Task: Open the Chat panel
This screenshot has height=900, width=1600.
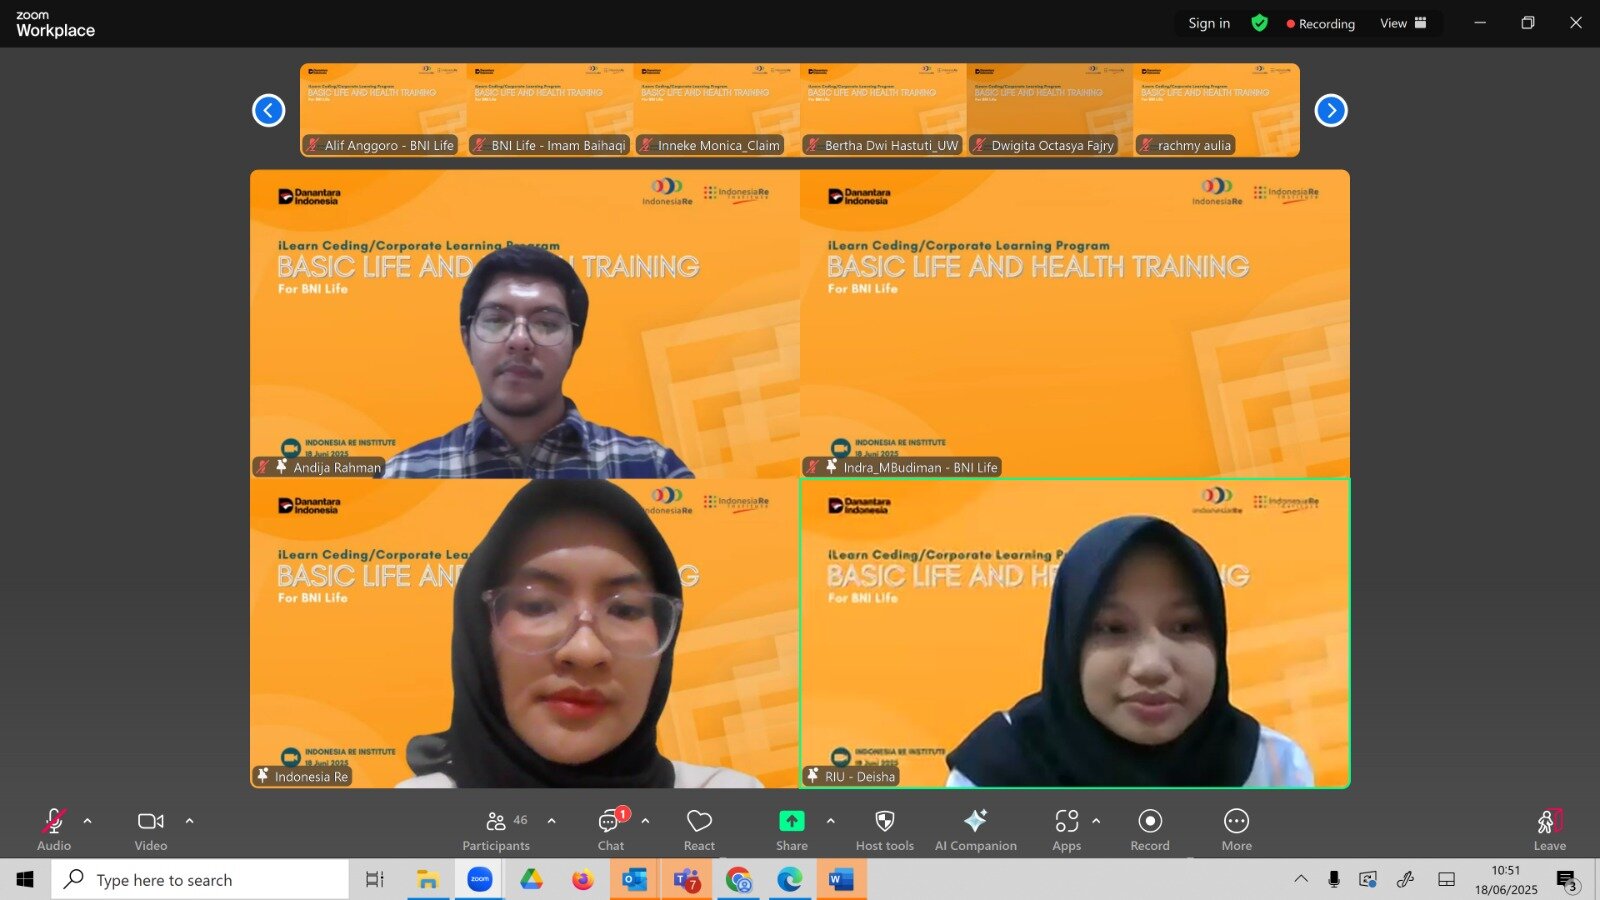Action: (x=611, y=830)
